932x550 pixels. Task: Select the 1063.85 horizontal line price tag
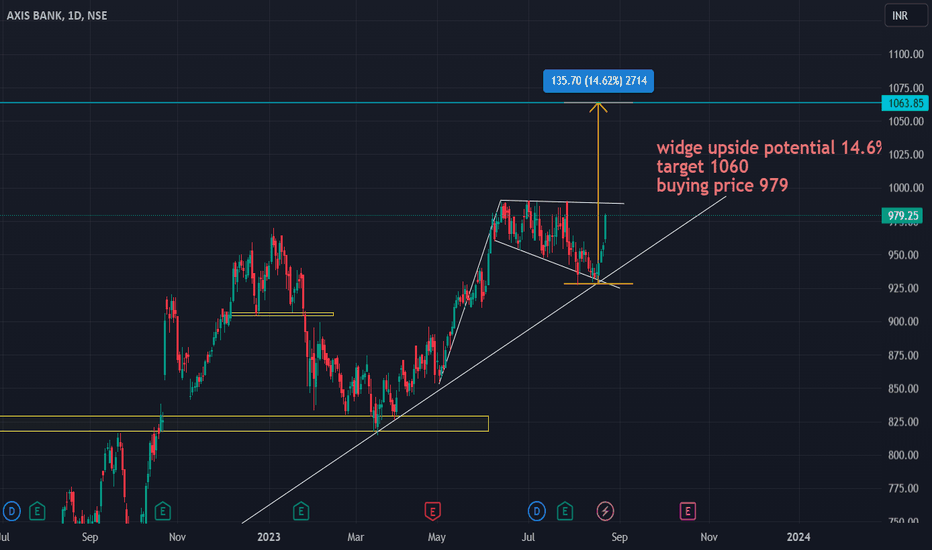[x=905, y=103]
